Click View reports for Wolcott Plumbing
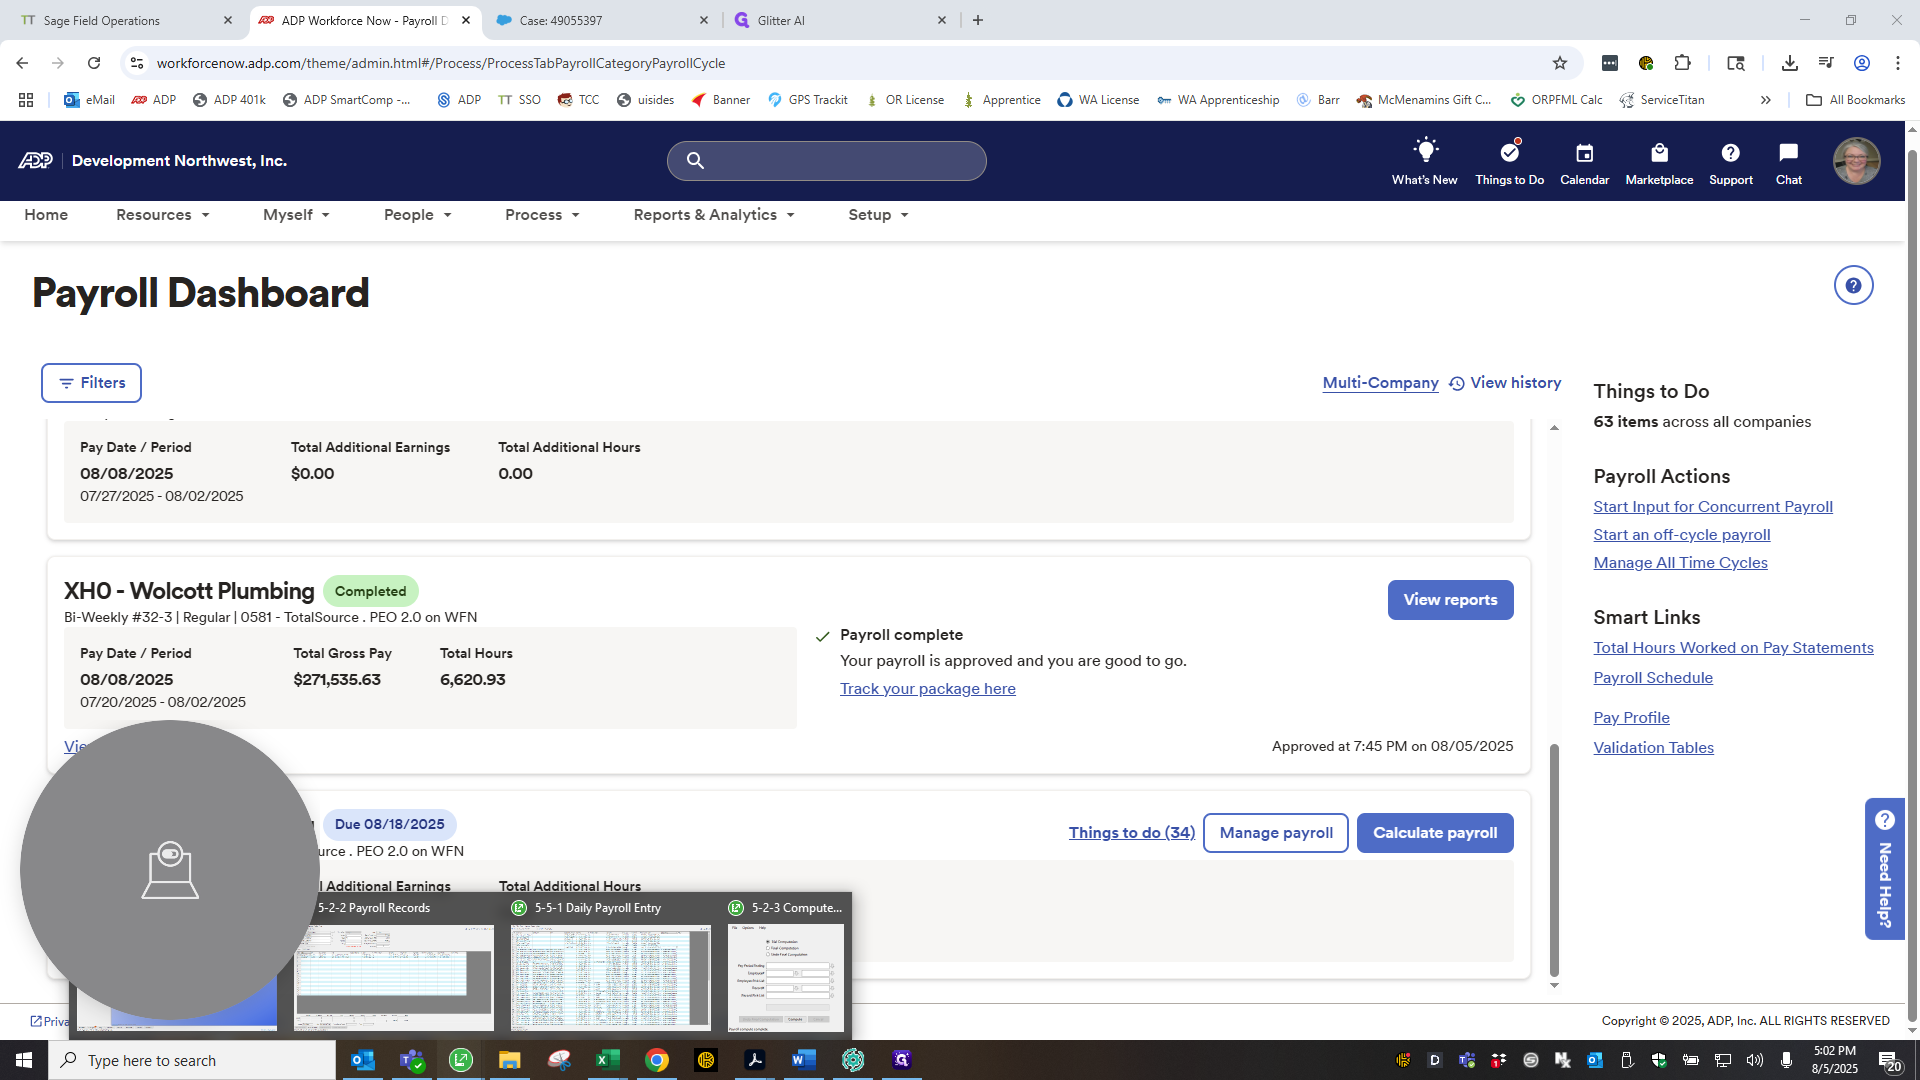 tap(1450, 600)
